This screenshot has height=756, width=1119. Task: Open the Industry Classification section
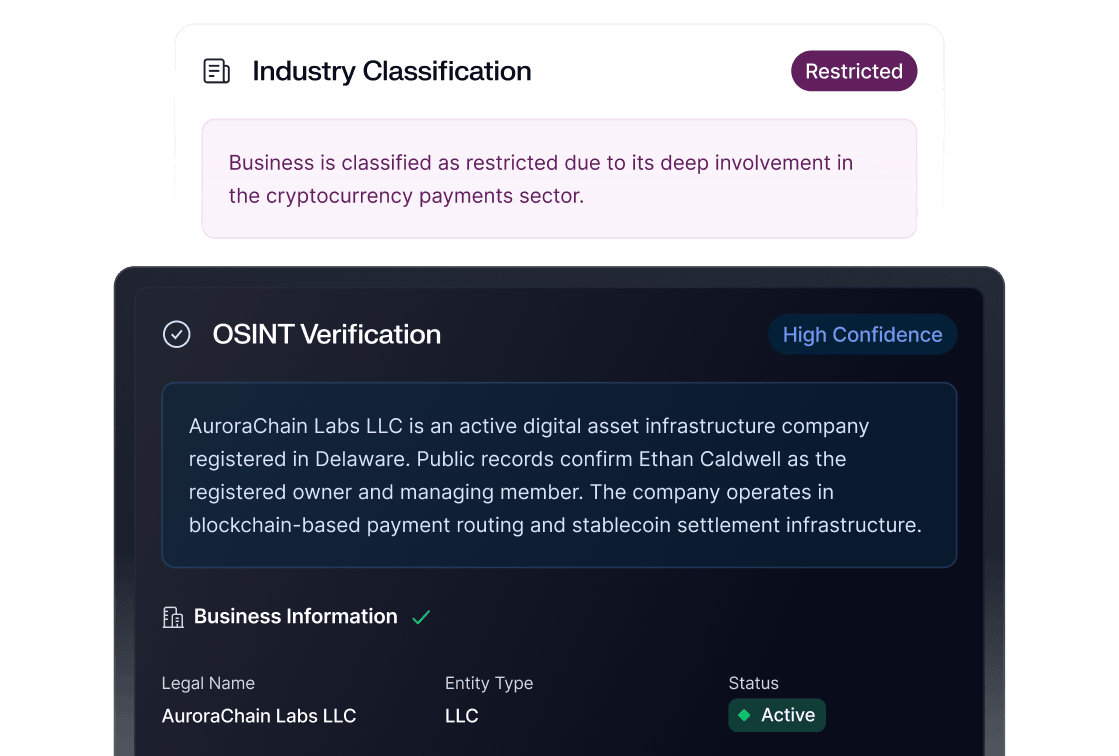pyautogui.click(x=392, y=71)
